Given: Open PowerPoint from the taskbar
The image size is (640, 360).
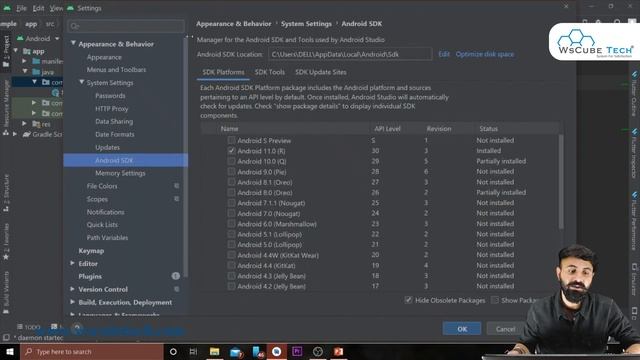Looking at the screenshot, I should click(338, 352).
